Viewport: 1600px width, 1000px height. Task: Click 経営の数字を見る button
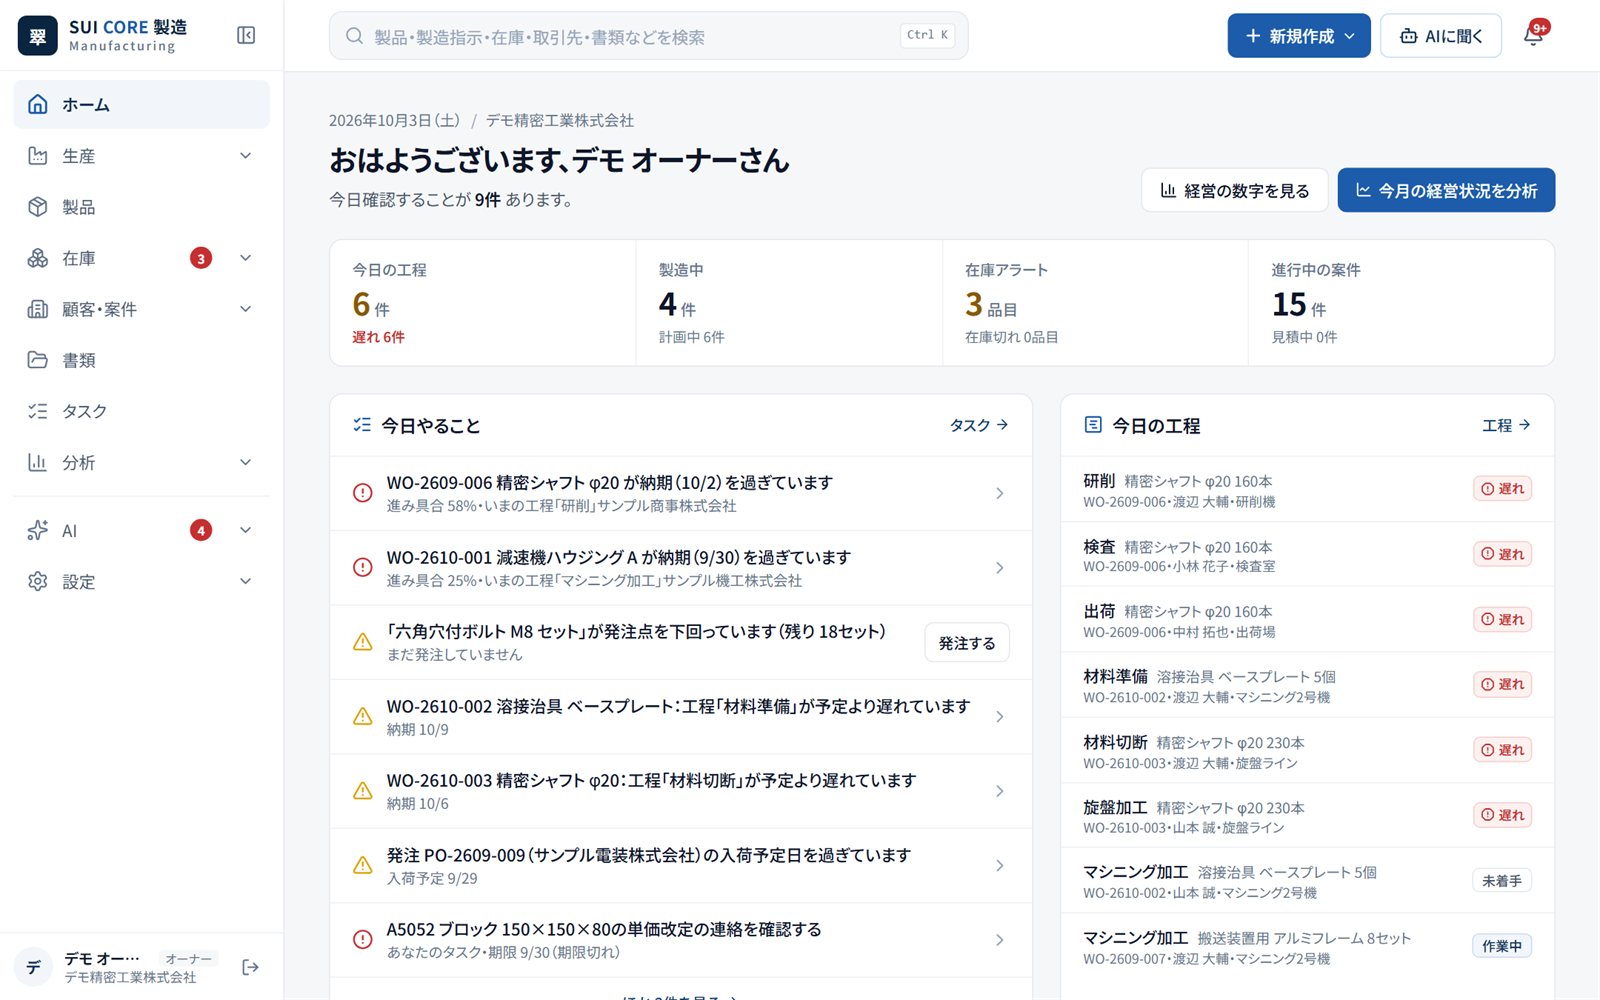pos(1235,190)
